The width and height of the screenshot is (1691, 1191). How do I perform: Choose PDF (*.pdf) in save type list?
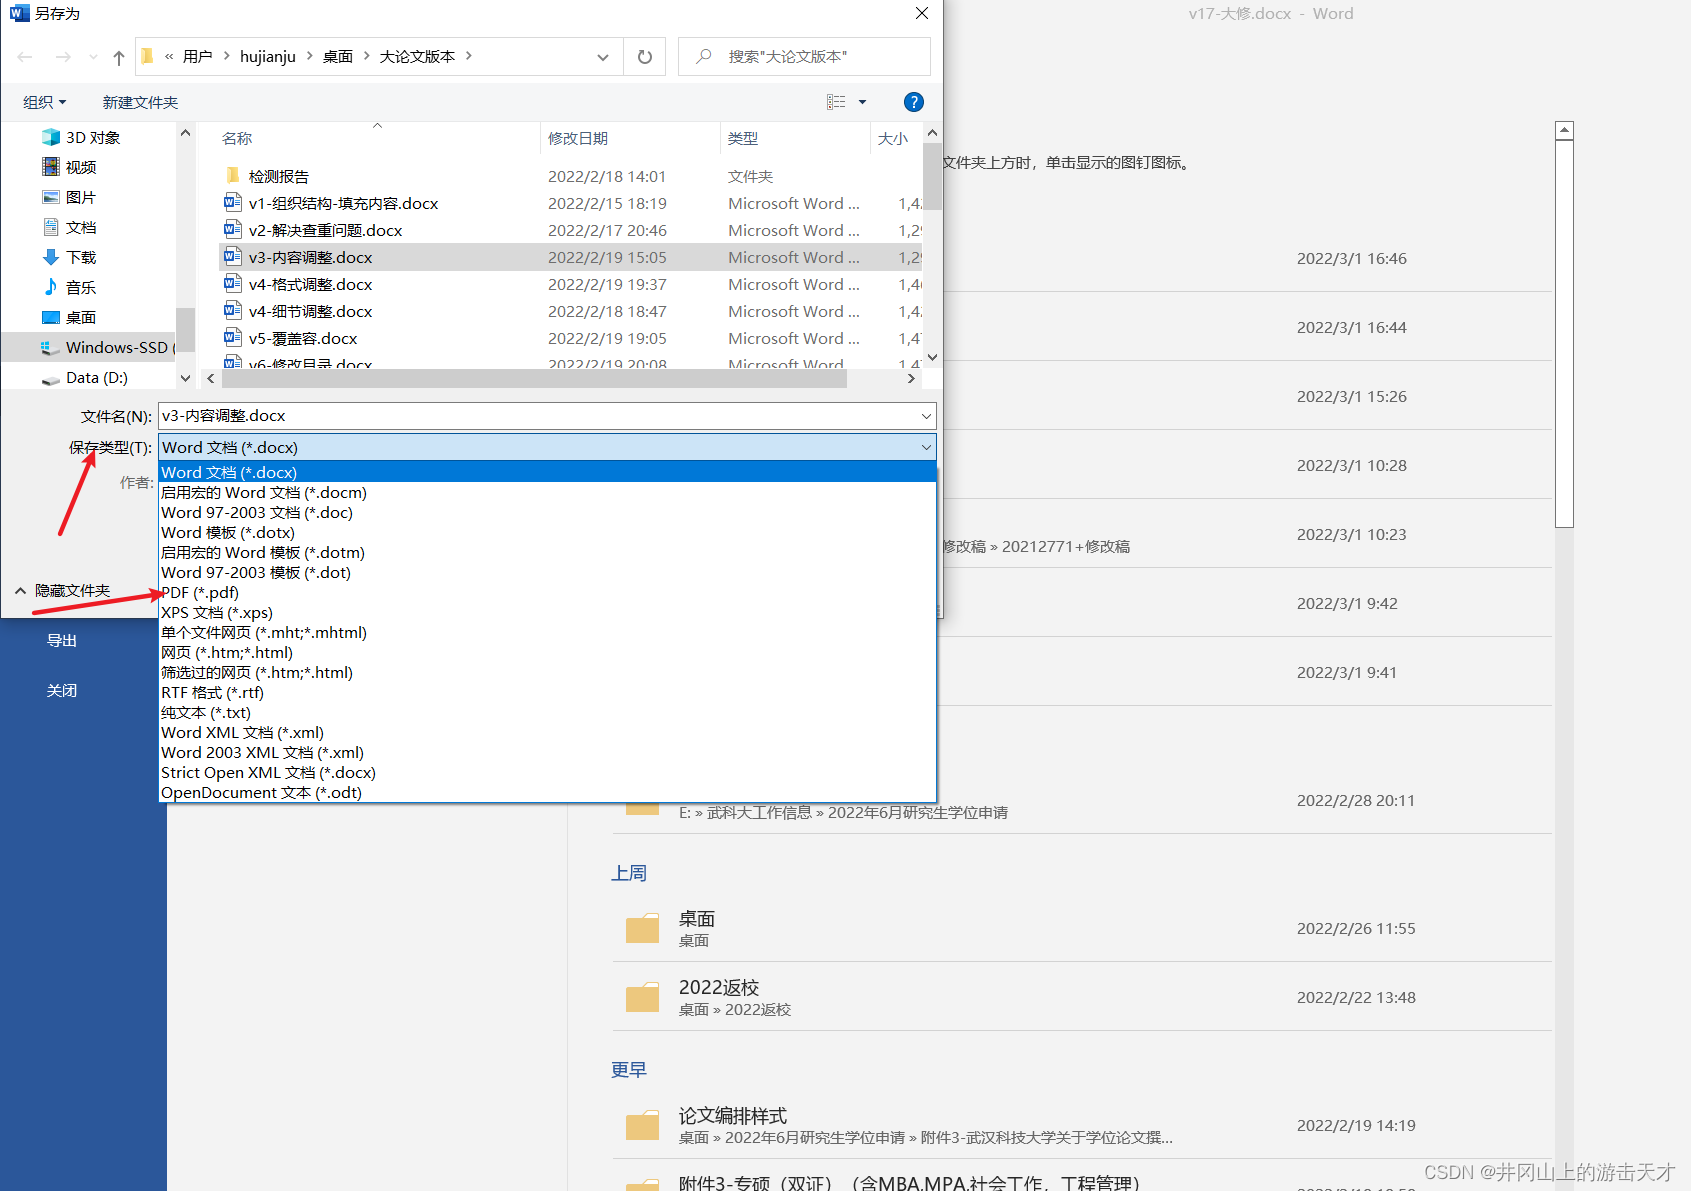click(548, 592)
